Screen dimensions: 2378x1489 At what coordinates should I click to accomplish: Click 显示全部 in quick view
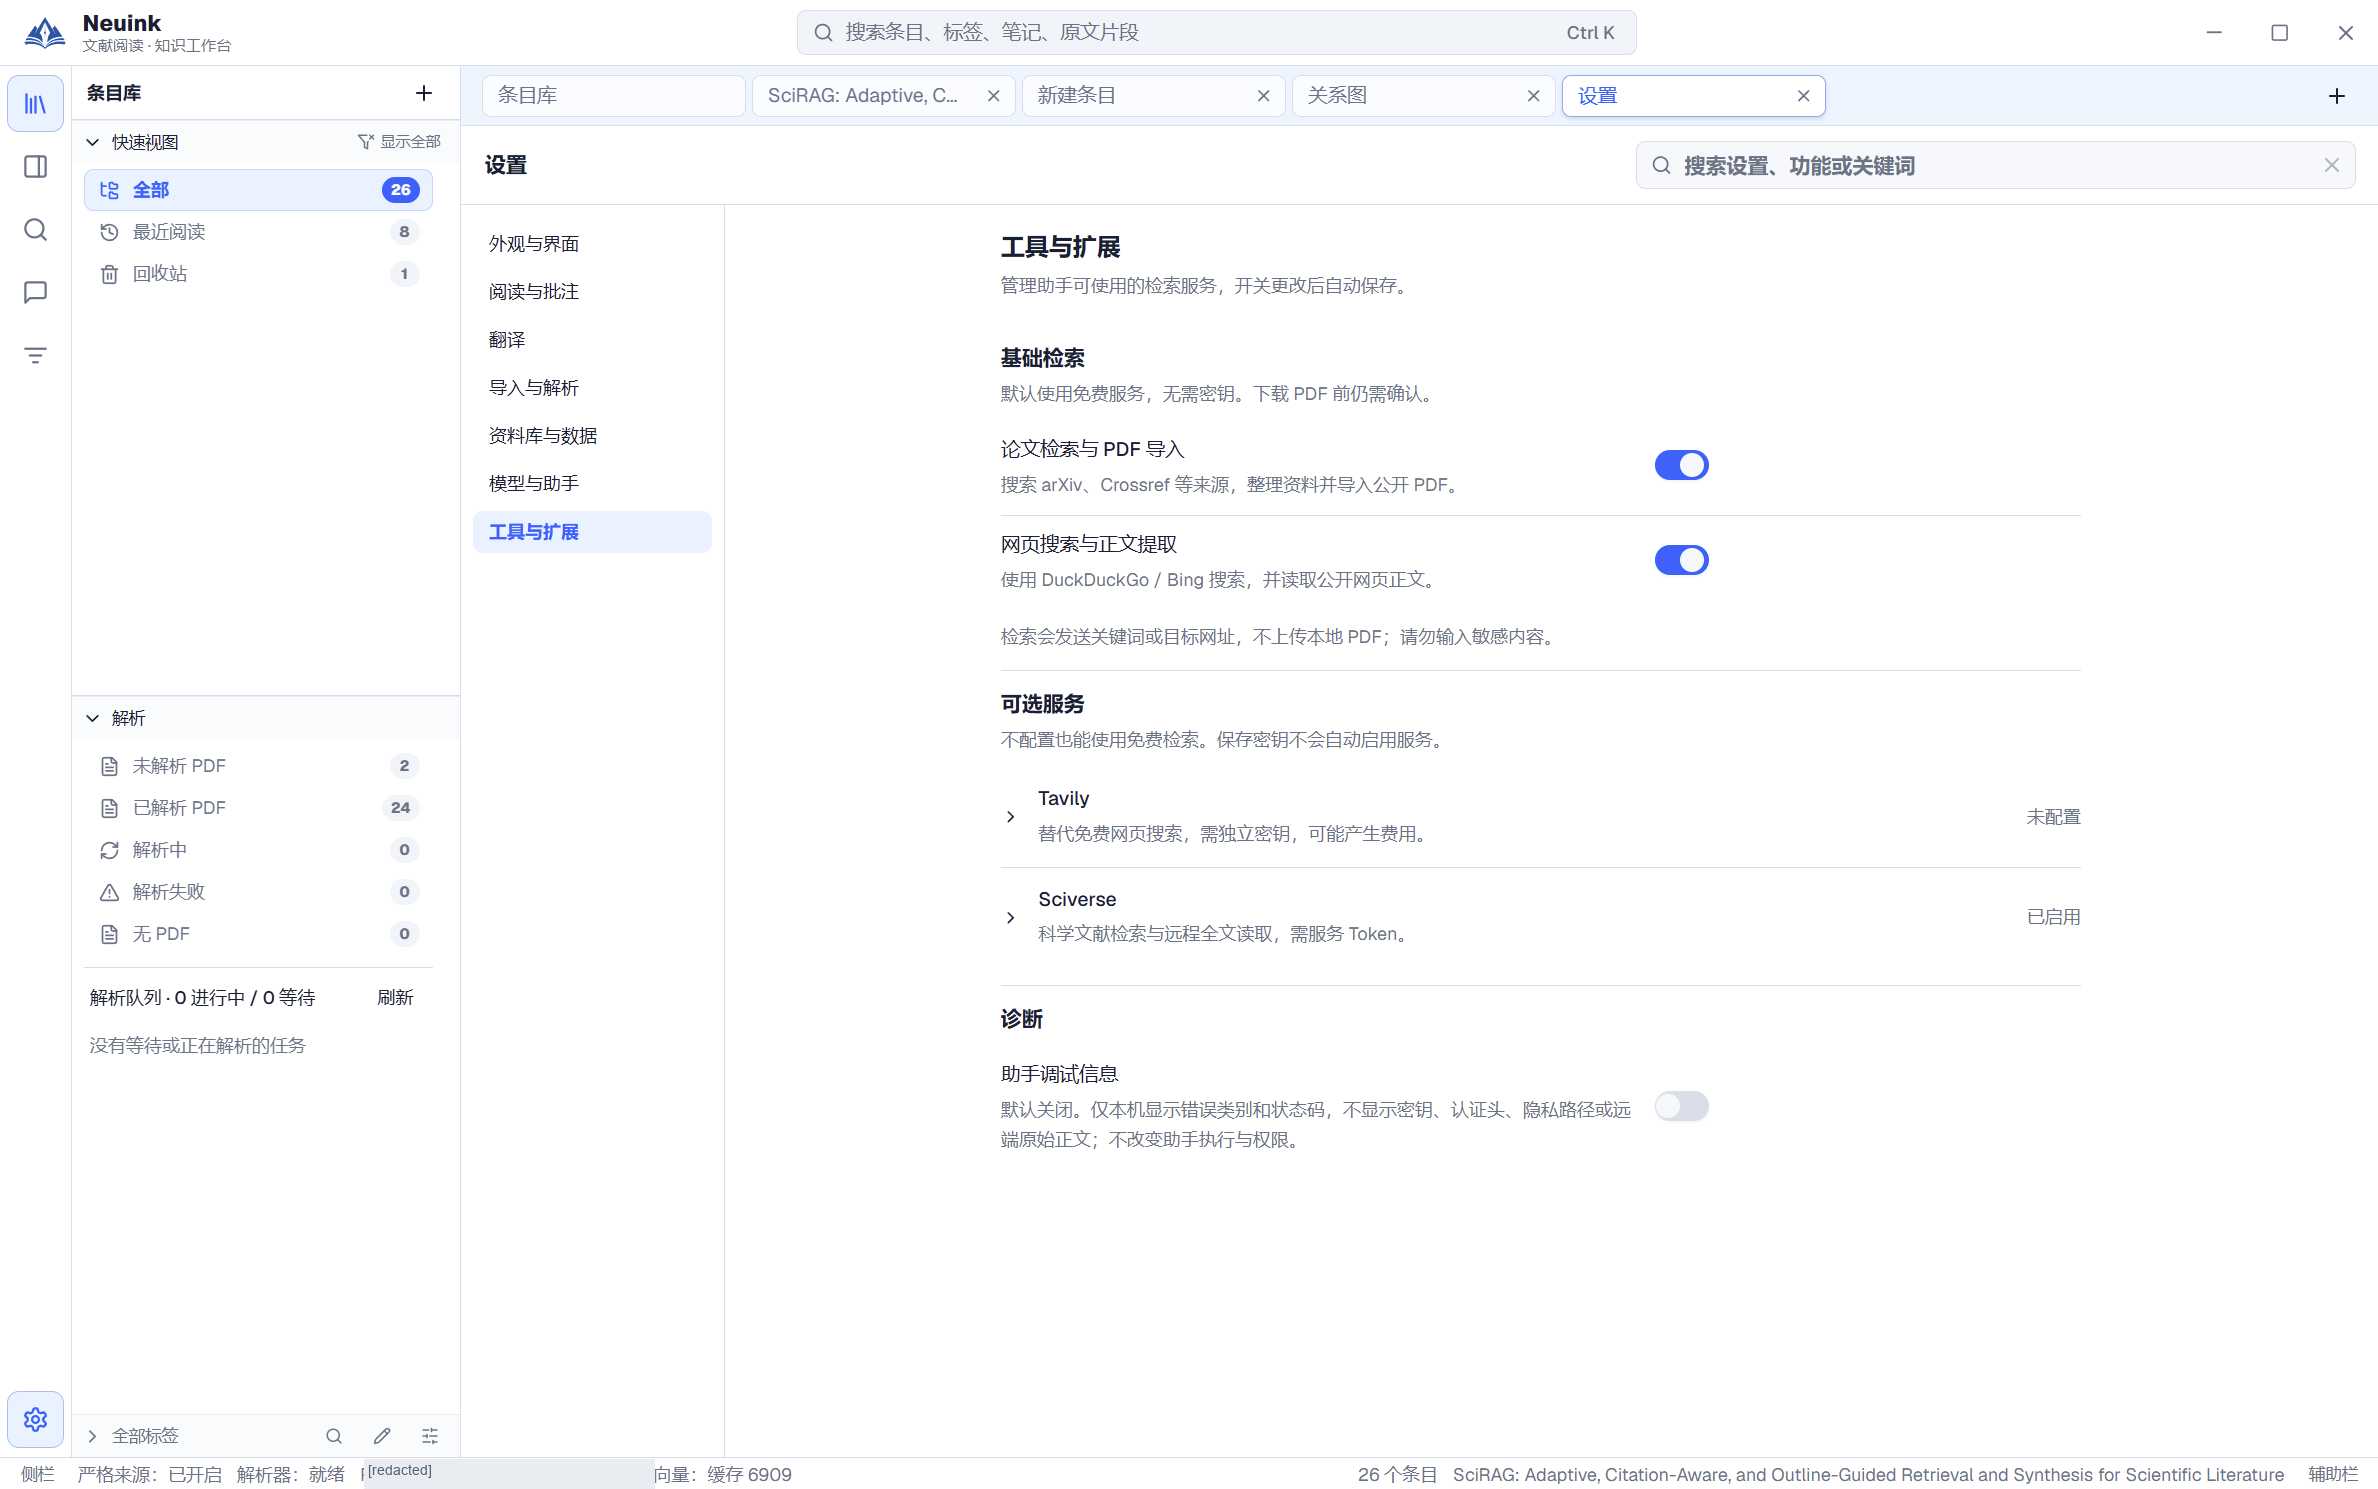tap(410, 142)
